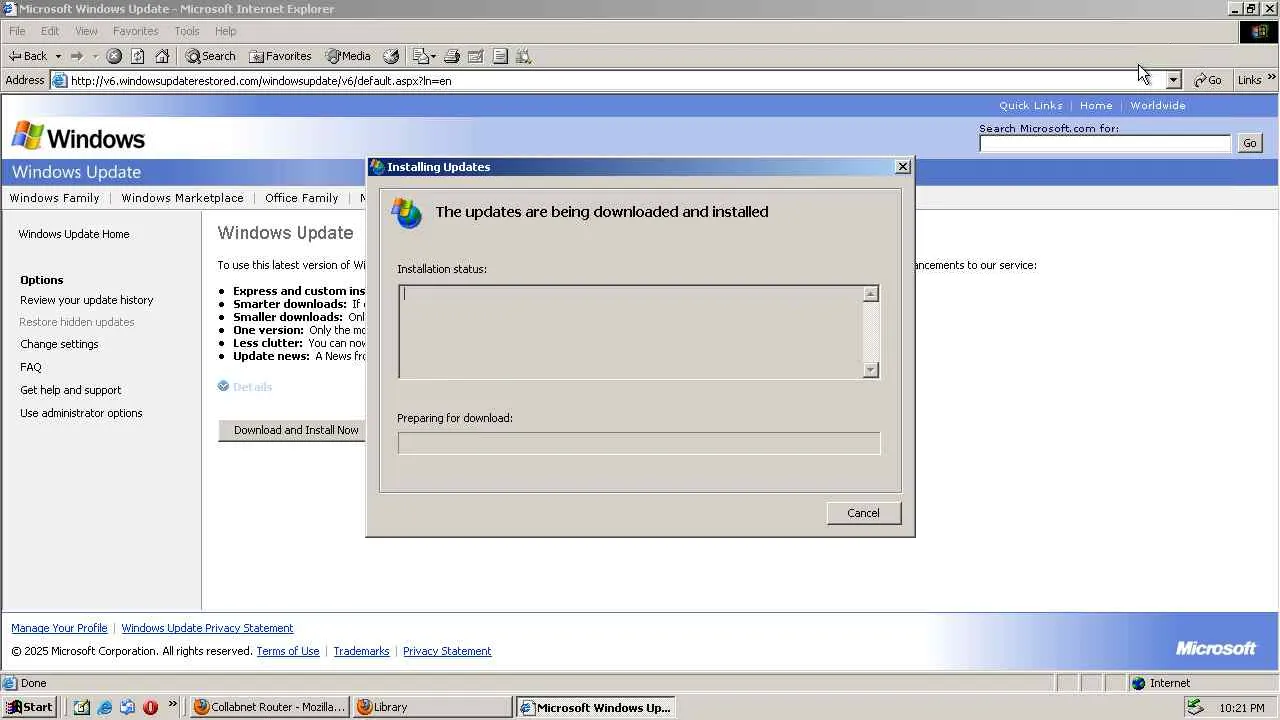Click the Search Microsoft.com input field
This screenshot has height=720, width=1280.
(x=1105, y=143)
